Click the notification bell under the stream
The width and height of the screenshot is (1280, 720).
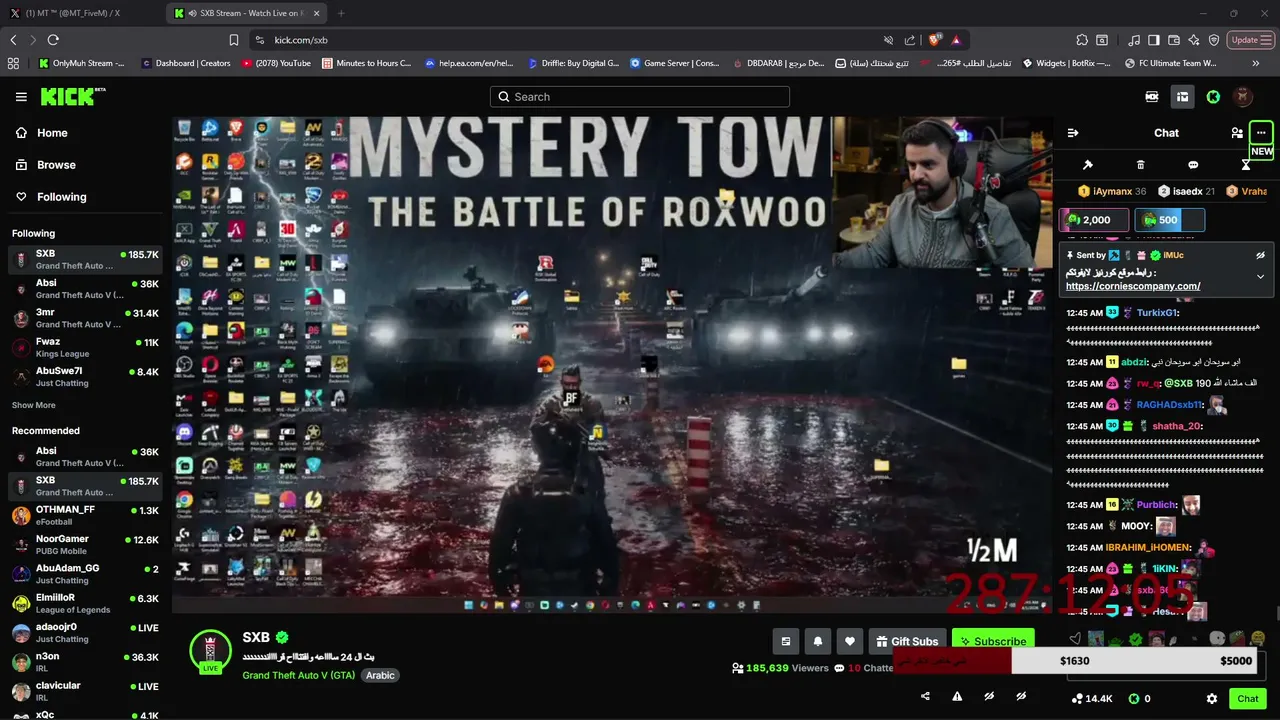point(817,641)
